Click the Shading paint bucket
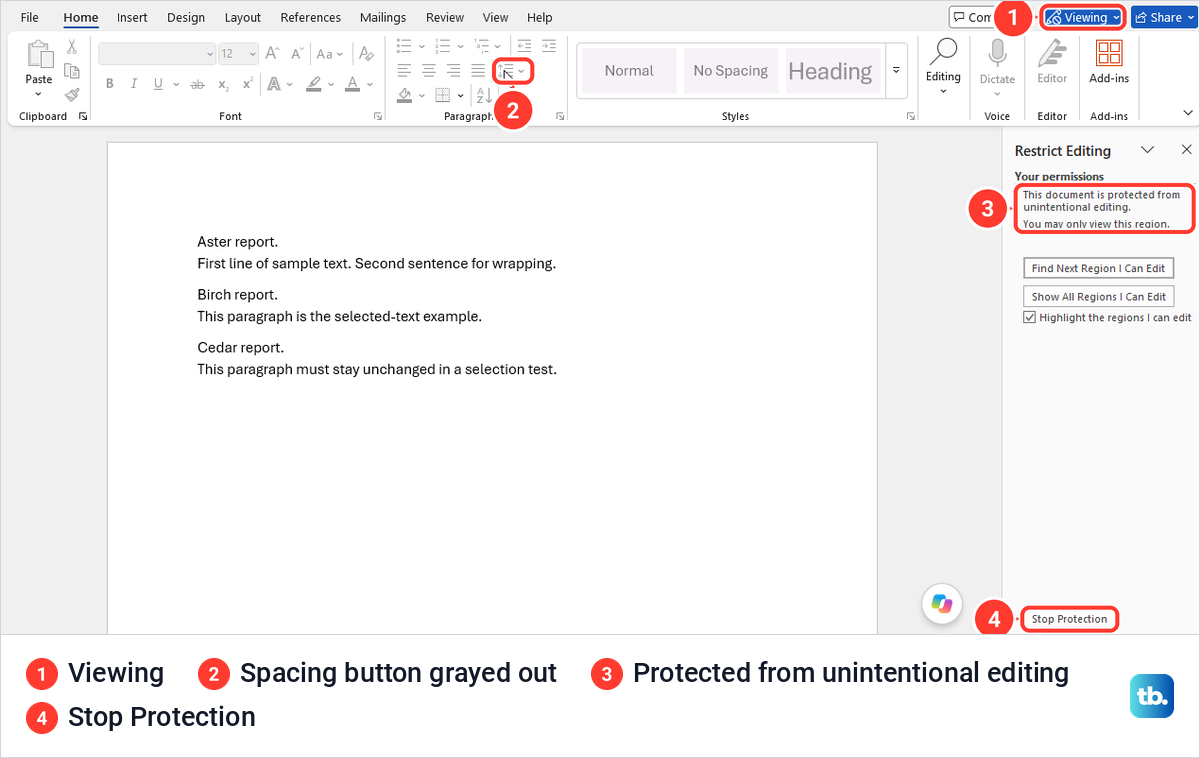Image resolution: width=1200 pixels, height=758 pixels. 405,95
